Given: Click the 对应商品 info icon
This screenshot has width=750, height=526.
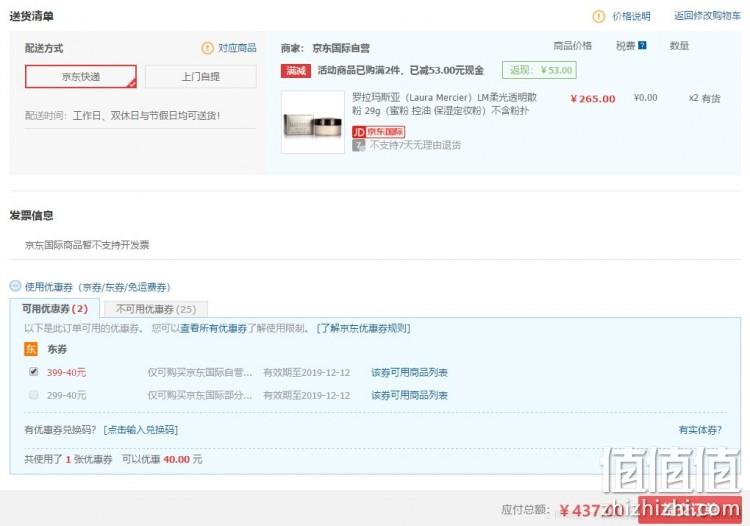Looking at the screenshot, I should pos(207,48).
